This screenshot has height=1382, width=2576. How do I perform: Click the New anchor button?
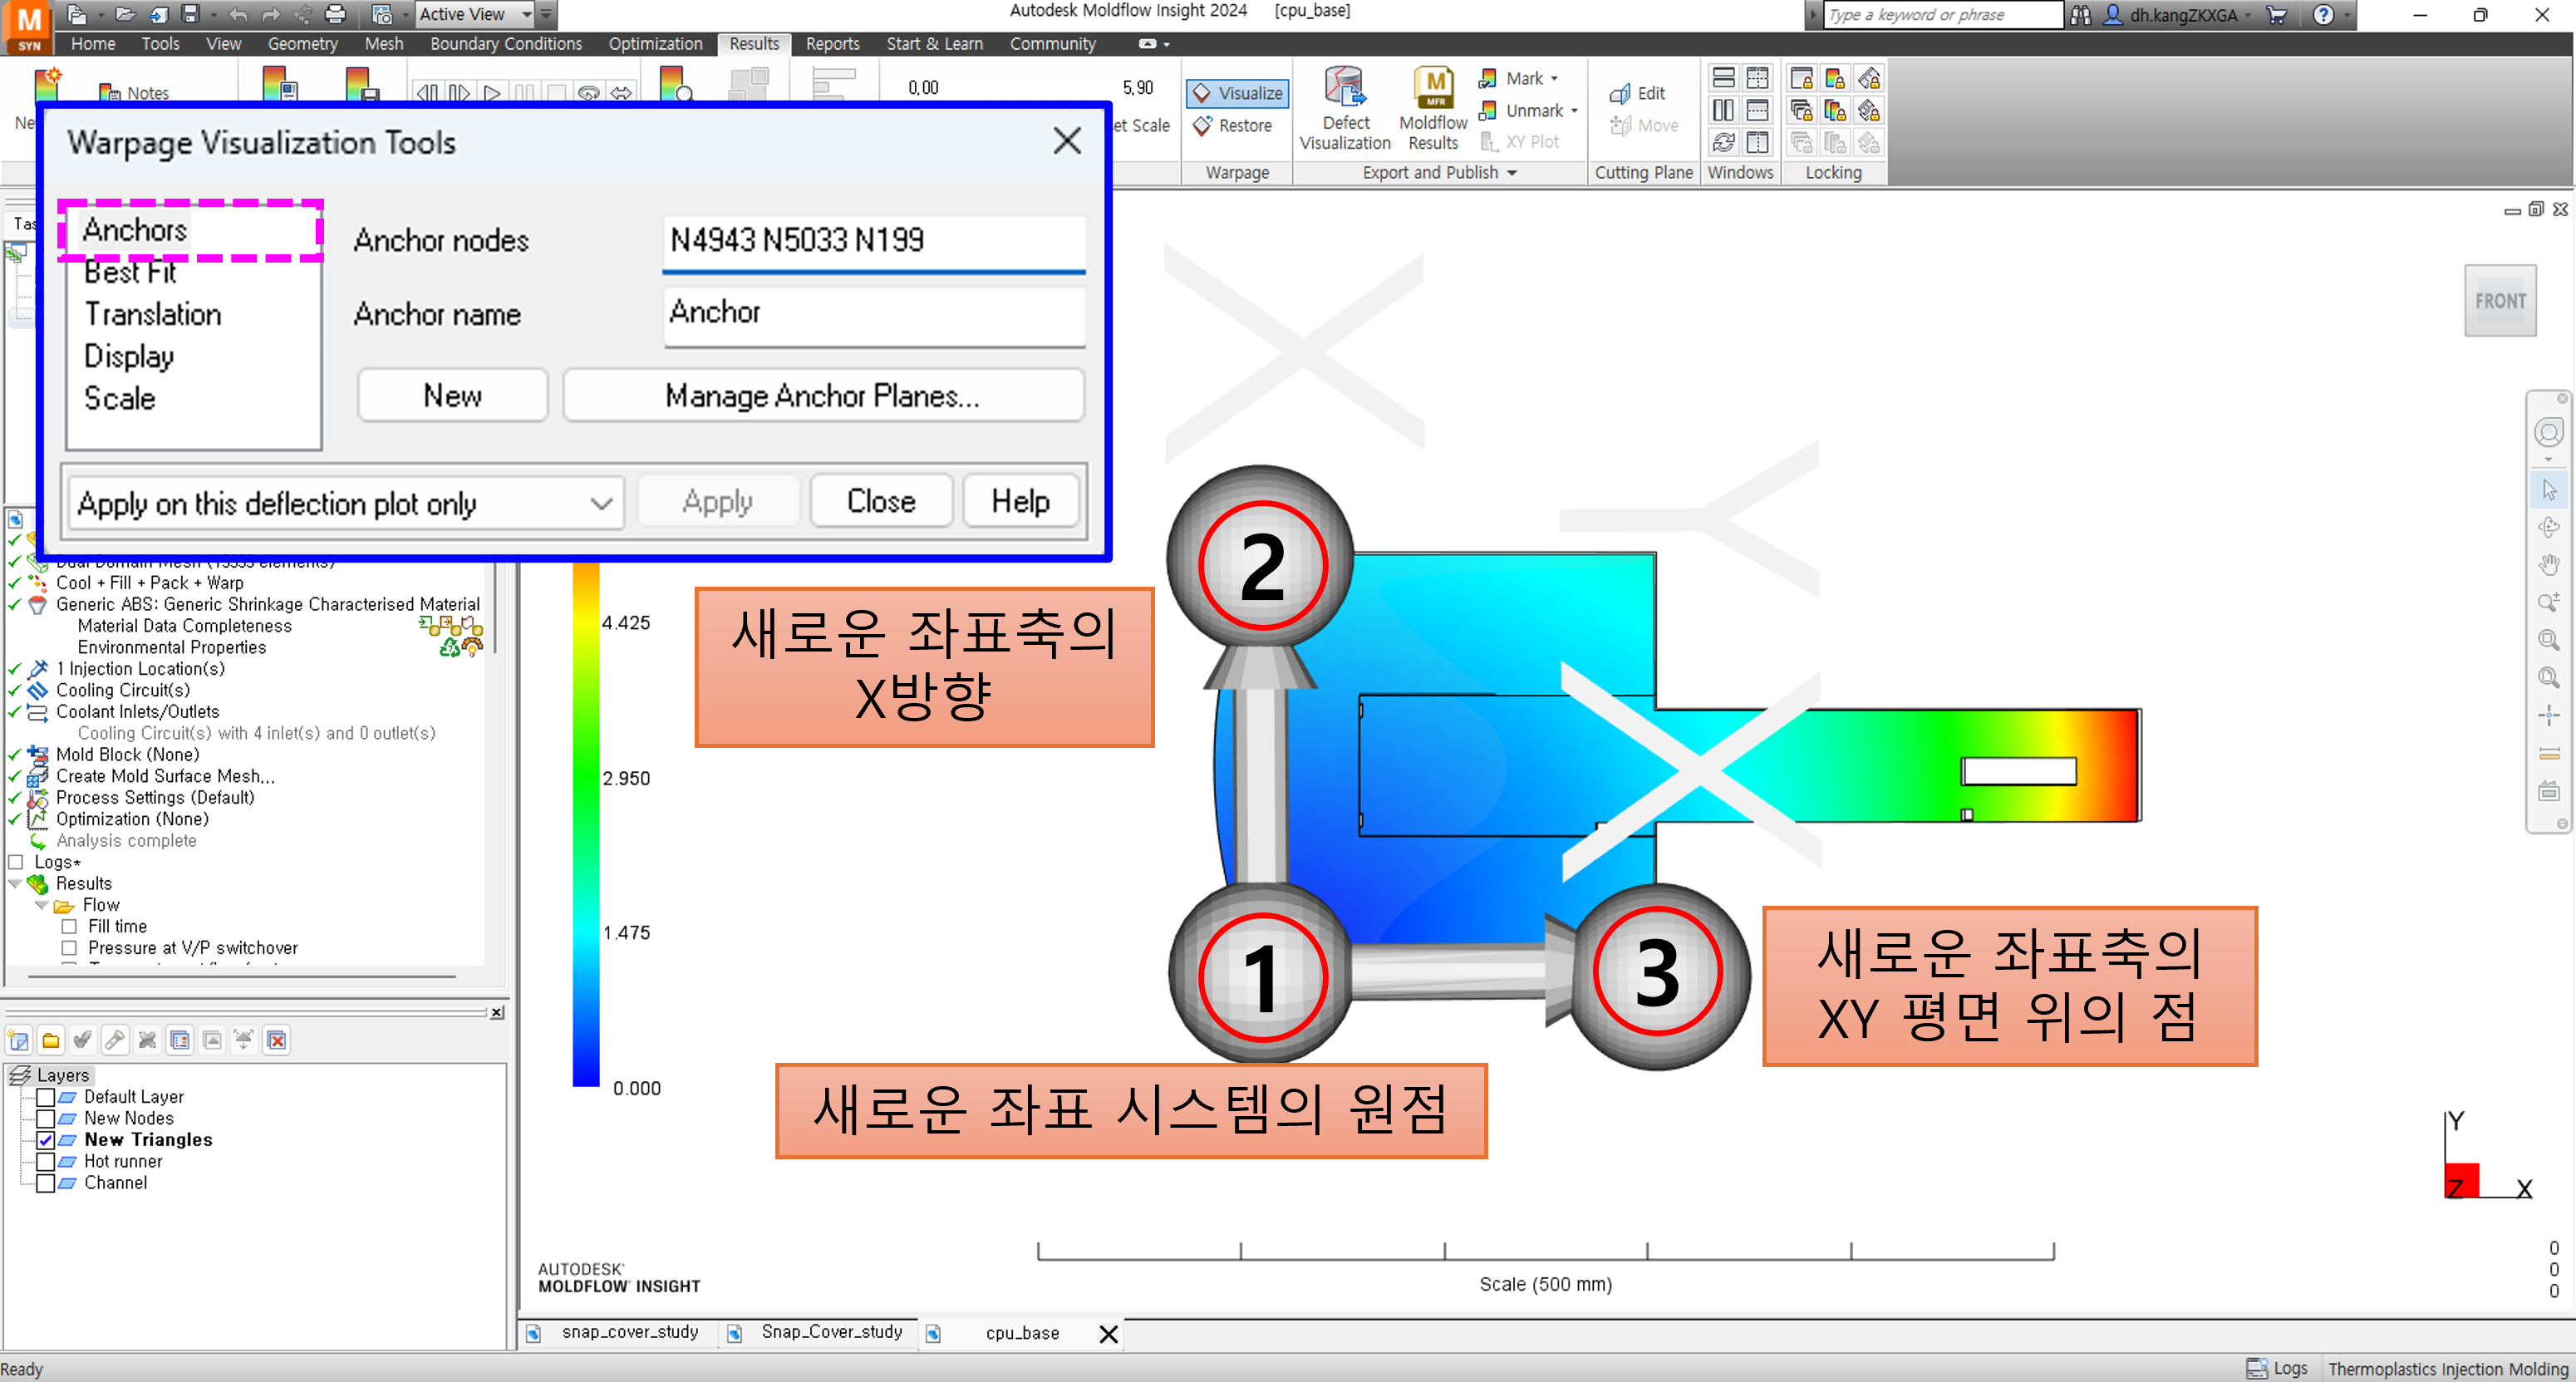(x=452, y=395)
